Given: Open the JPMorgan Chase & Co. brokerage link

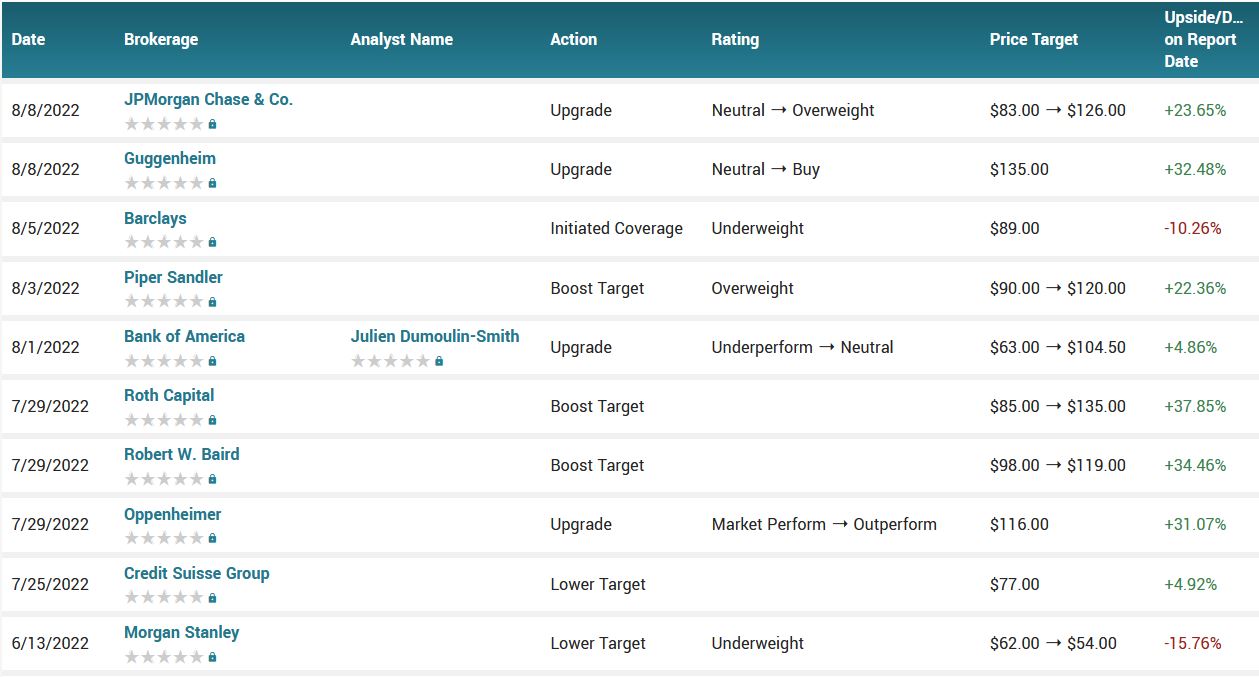Looking at the screenshot, I should [208, 100].
